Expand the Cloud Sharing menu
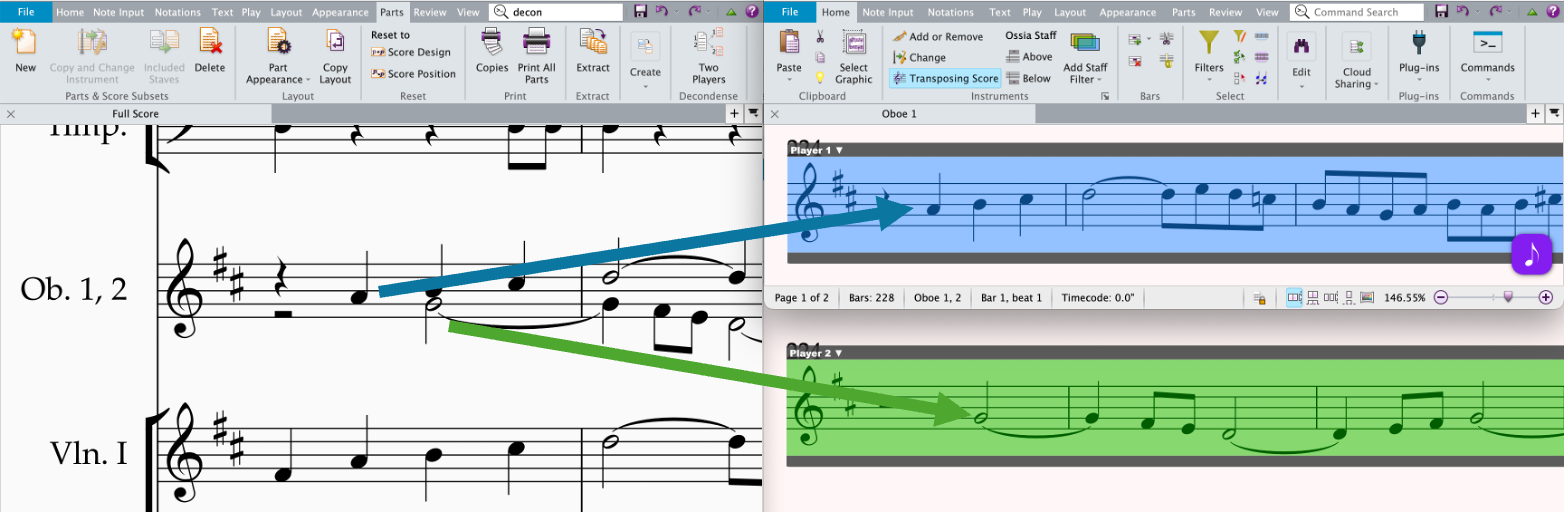1564x512 pixels. click(x=1356, y=78)
